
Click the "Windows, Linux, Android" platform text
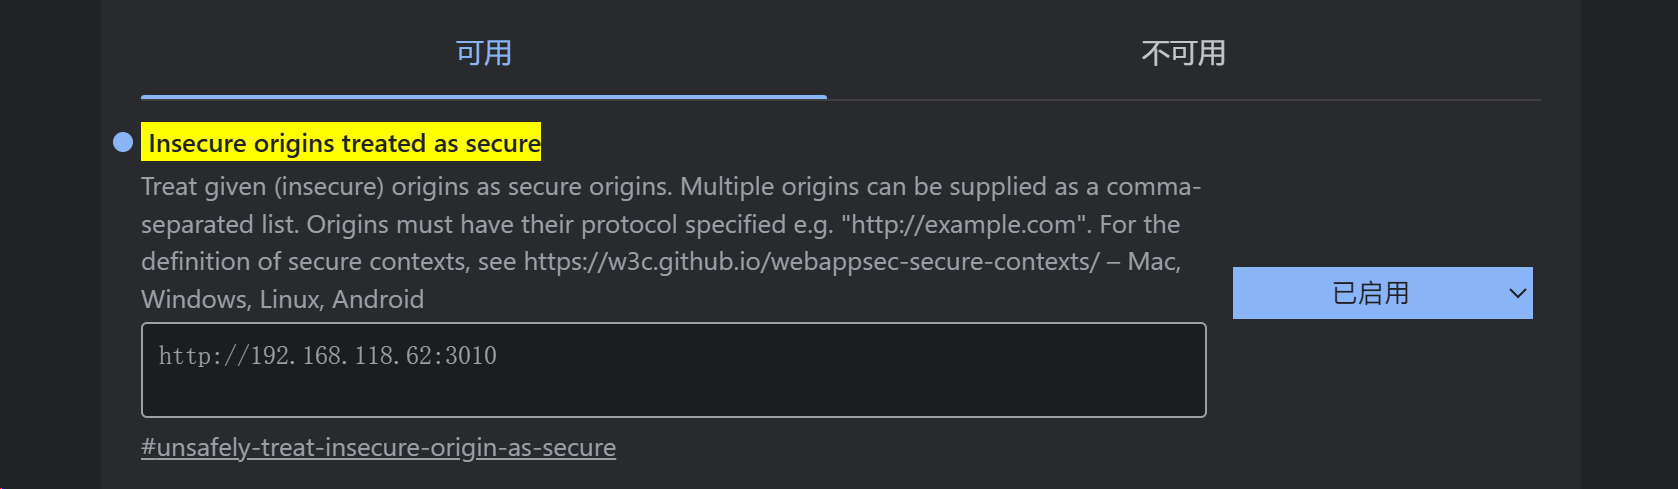point(282,300)
